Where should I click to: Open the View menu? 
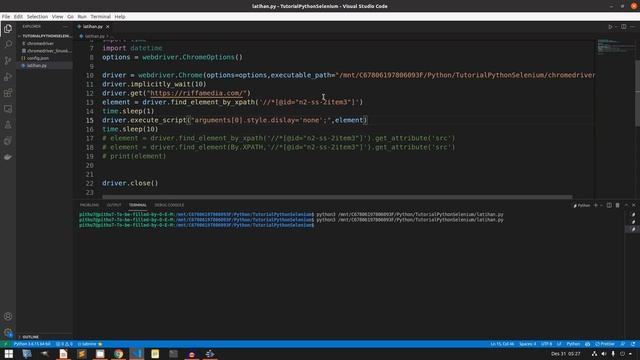58,17
